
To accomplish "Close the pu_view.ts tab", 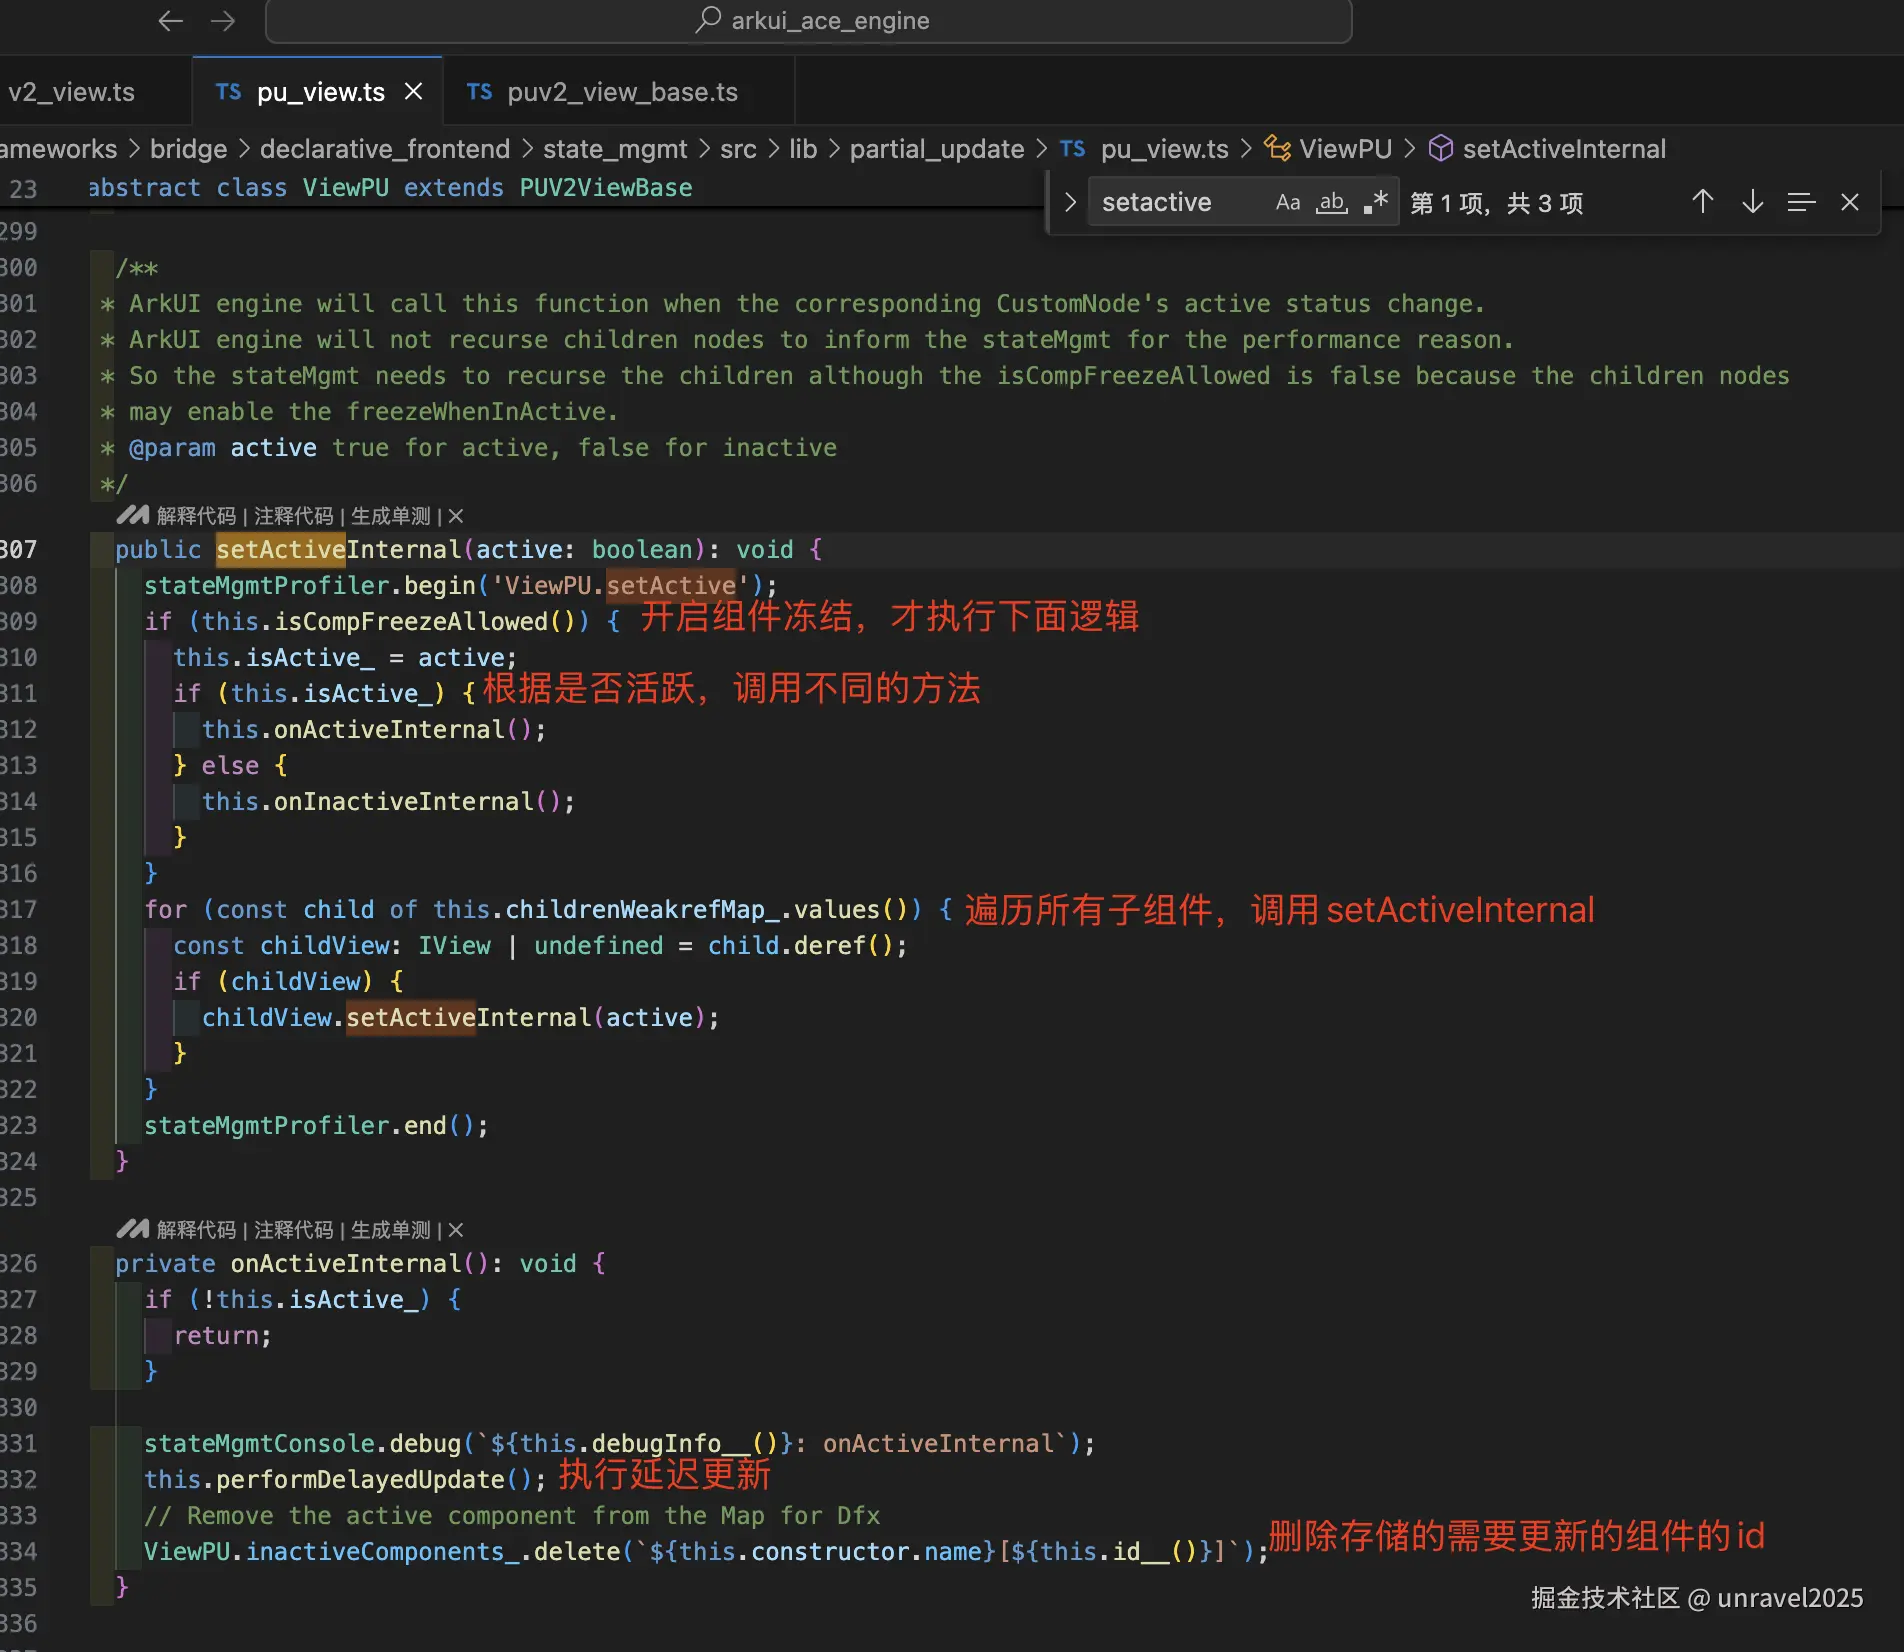I will (413, 92).
